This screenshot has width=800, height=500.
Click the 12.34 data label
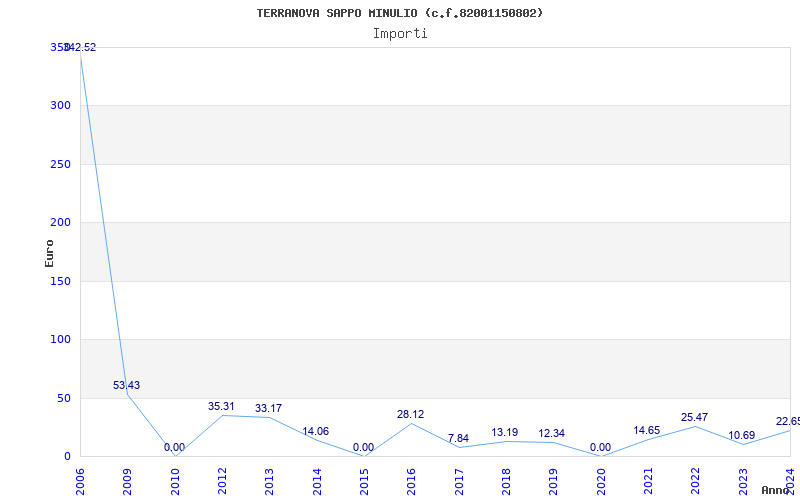(x=552, y=434)
